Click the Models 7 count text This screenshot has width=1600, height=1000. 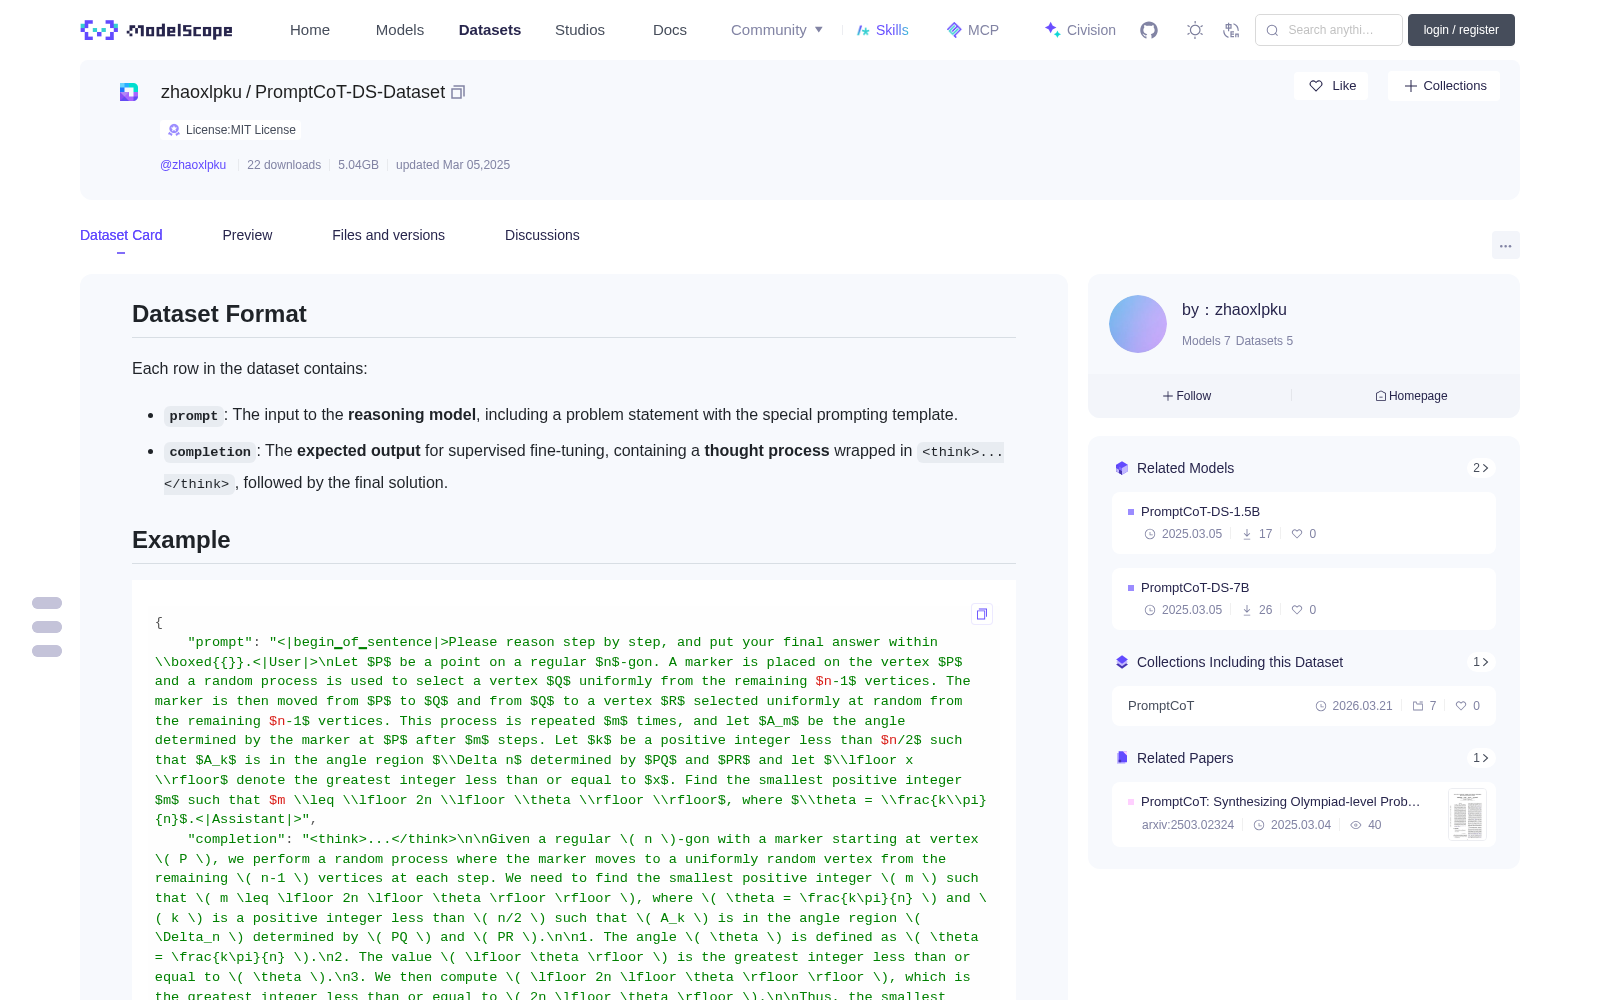coord(1206,341)
